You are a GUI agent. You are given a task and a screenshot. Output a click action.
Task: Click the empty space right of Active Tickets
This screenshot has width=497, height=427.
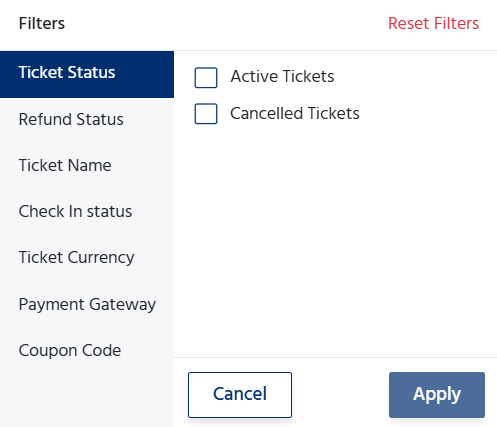(413, 77)
